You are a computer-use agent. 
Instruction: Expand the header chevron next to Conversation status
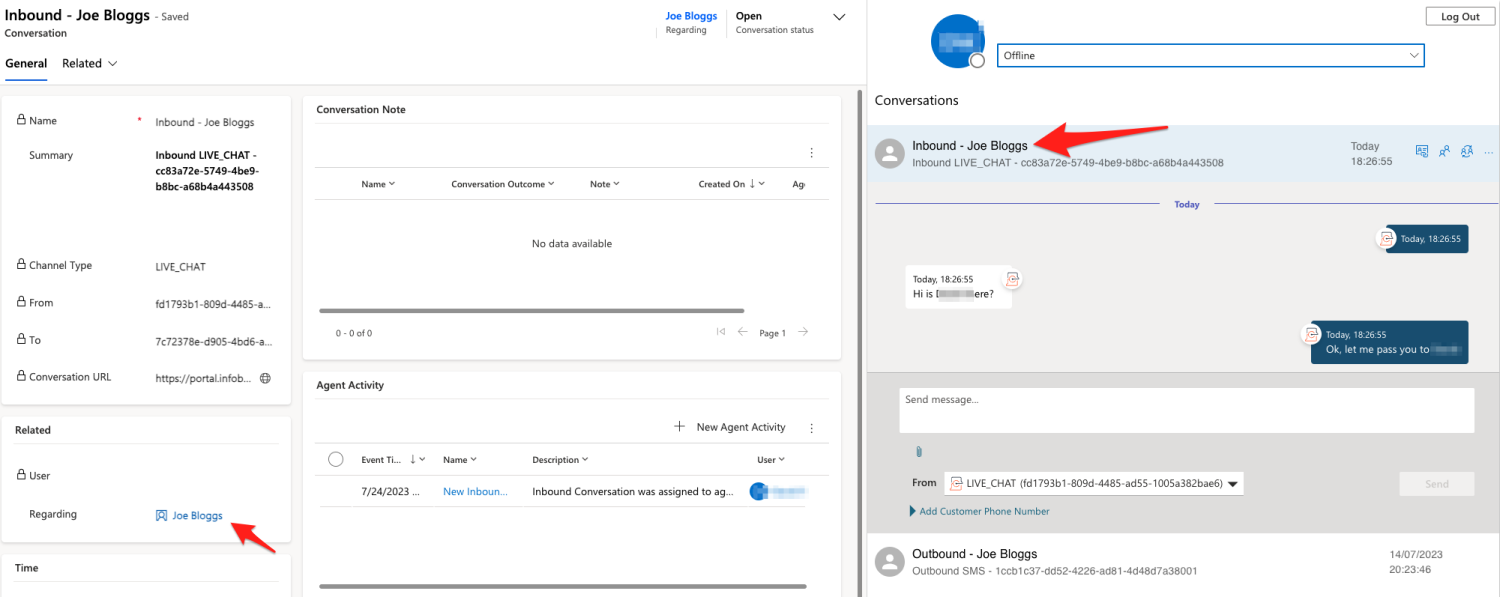839,17
